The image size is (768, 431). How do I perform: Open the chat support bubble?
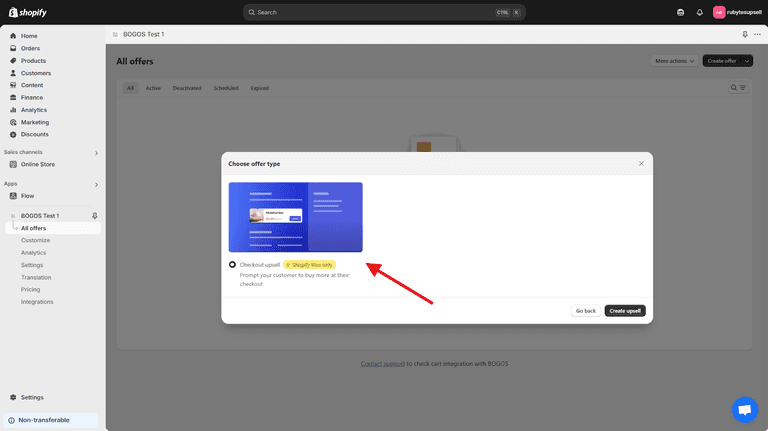pyautogui.click(x=744, y=410)
